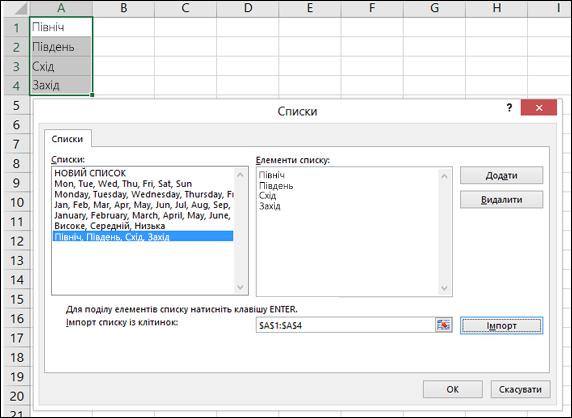The width and height of the screenshot is (572, 418).
Task: Select the Списки tab
Action: tap(67, 139)
